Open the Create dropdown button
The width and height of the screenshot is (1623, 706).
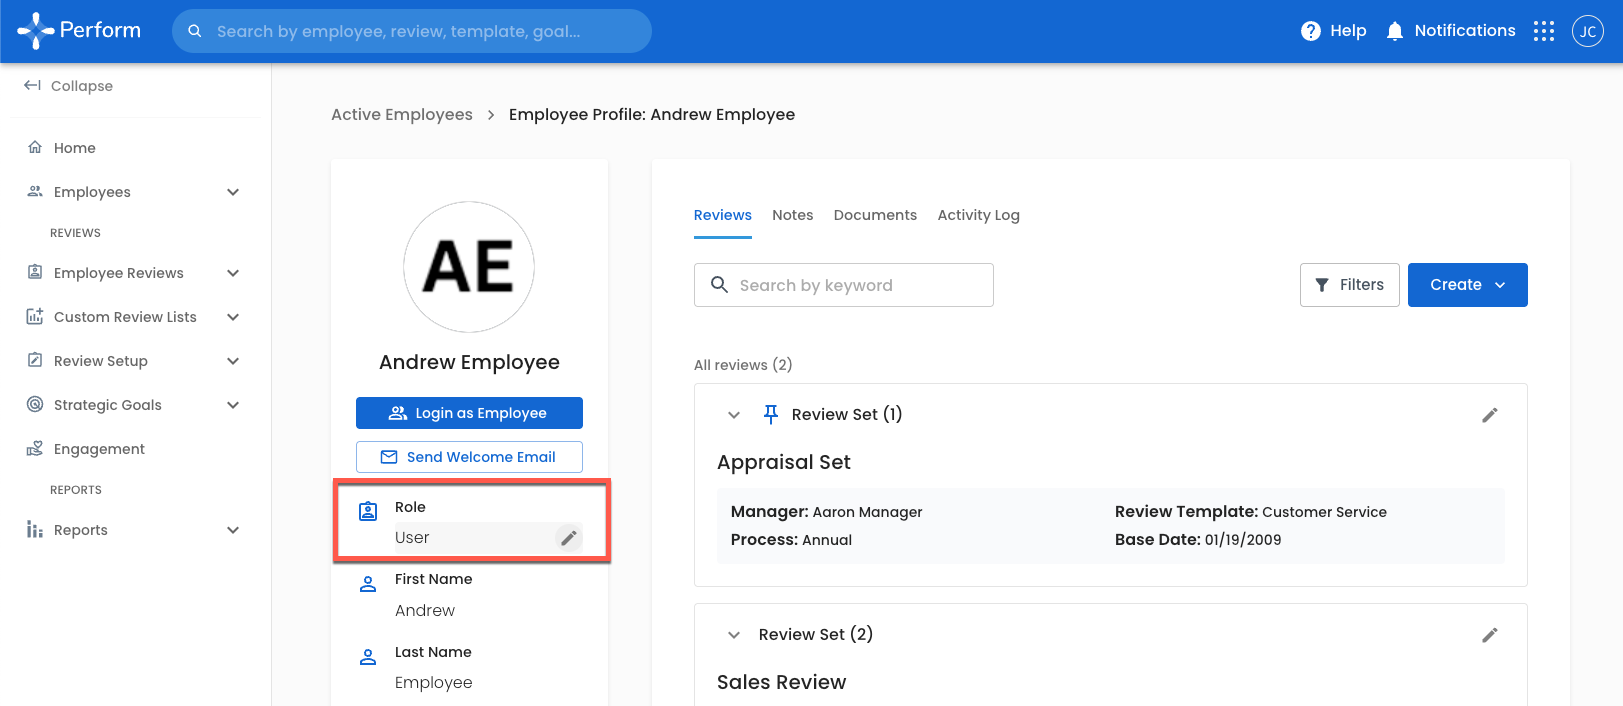[1468, 285]
